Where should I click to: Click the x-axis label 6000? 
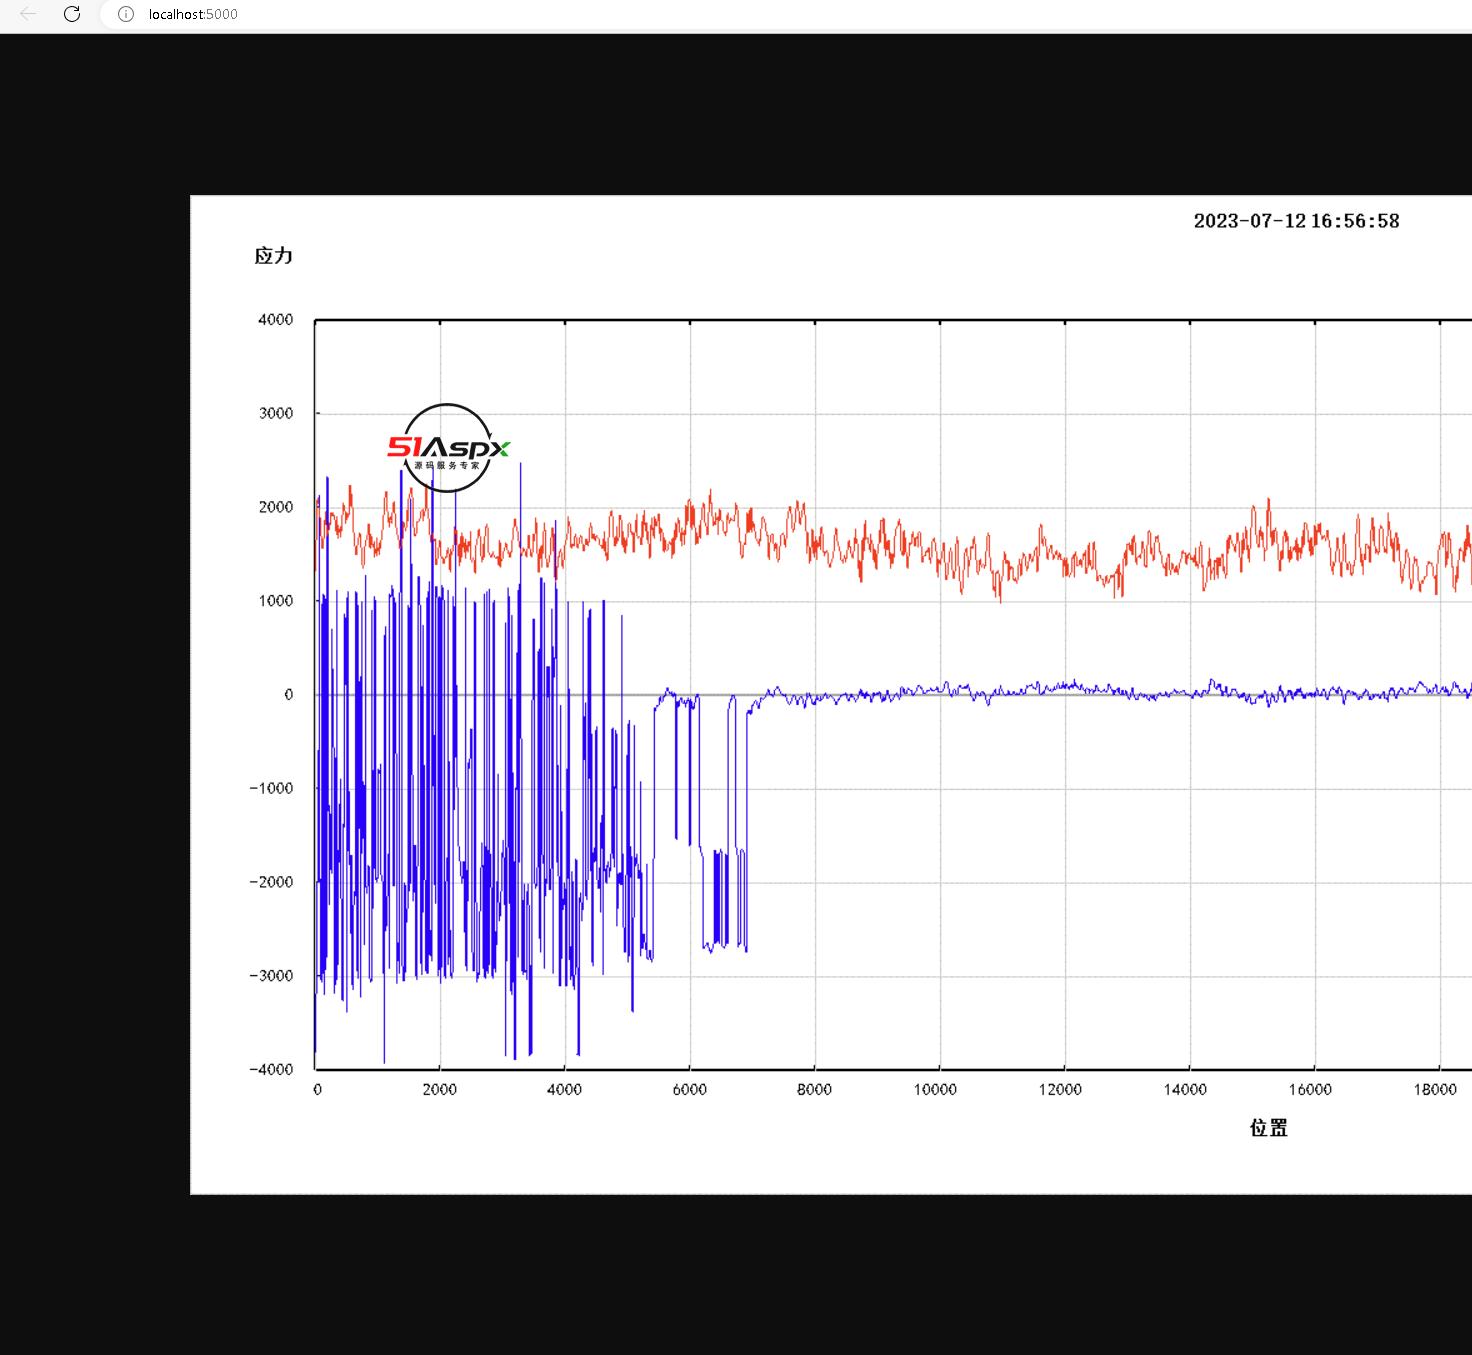[689, 1090]
